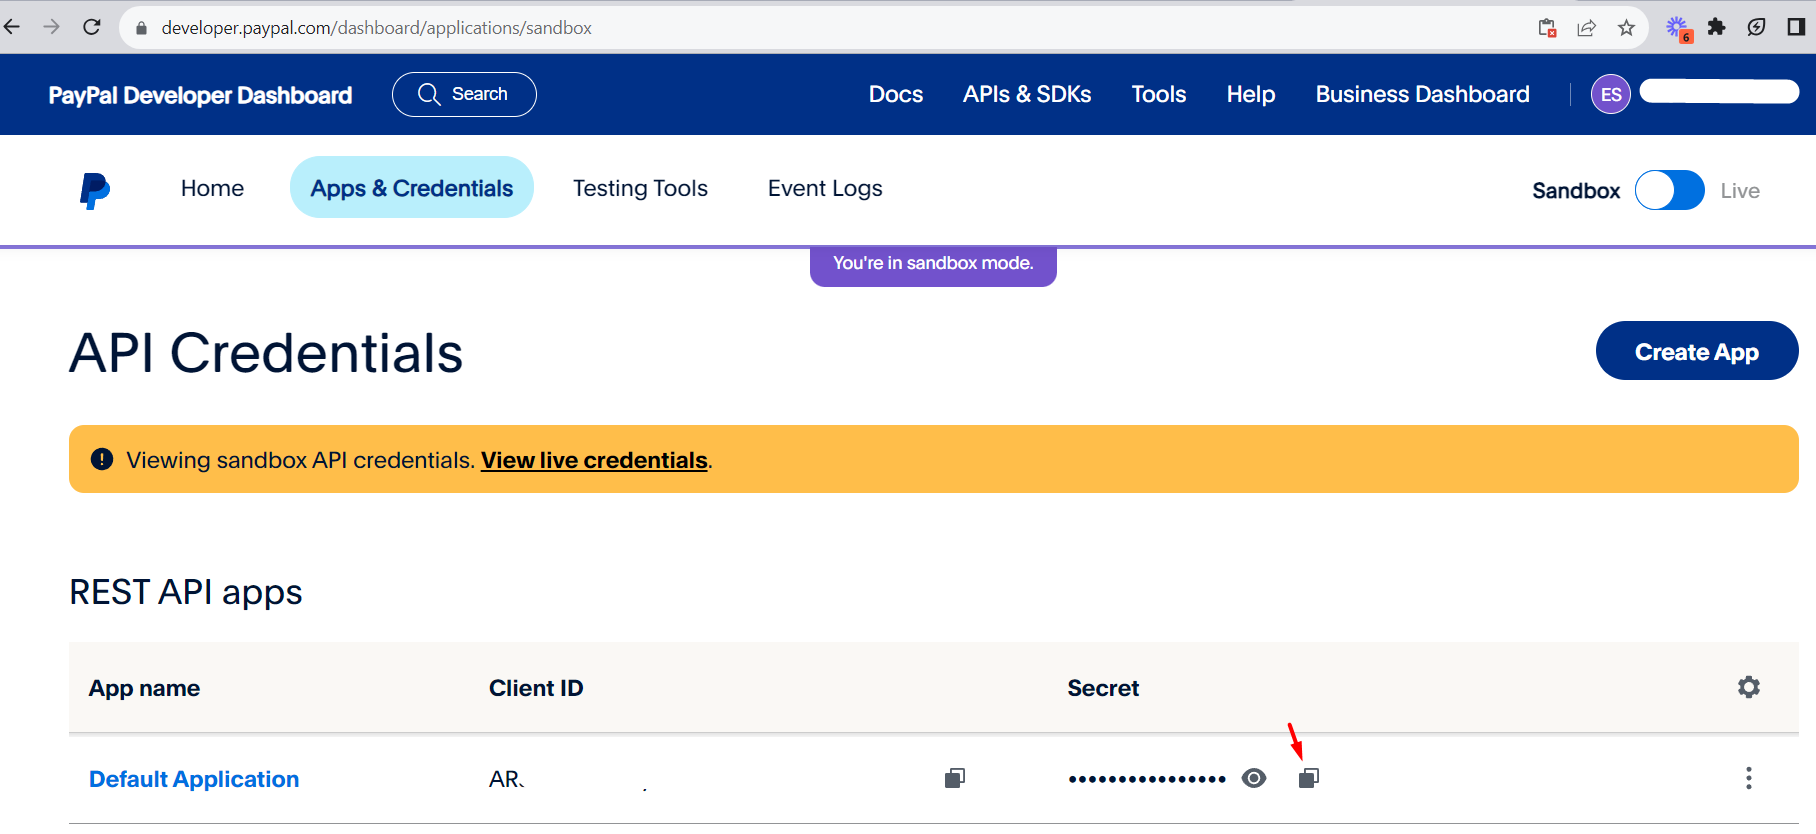Open the browser side panel icon
Viewport: 1816px width, 834px height.
pyautogui.click(x=1796, y=27)
